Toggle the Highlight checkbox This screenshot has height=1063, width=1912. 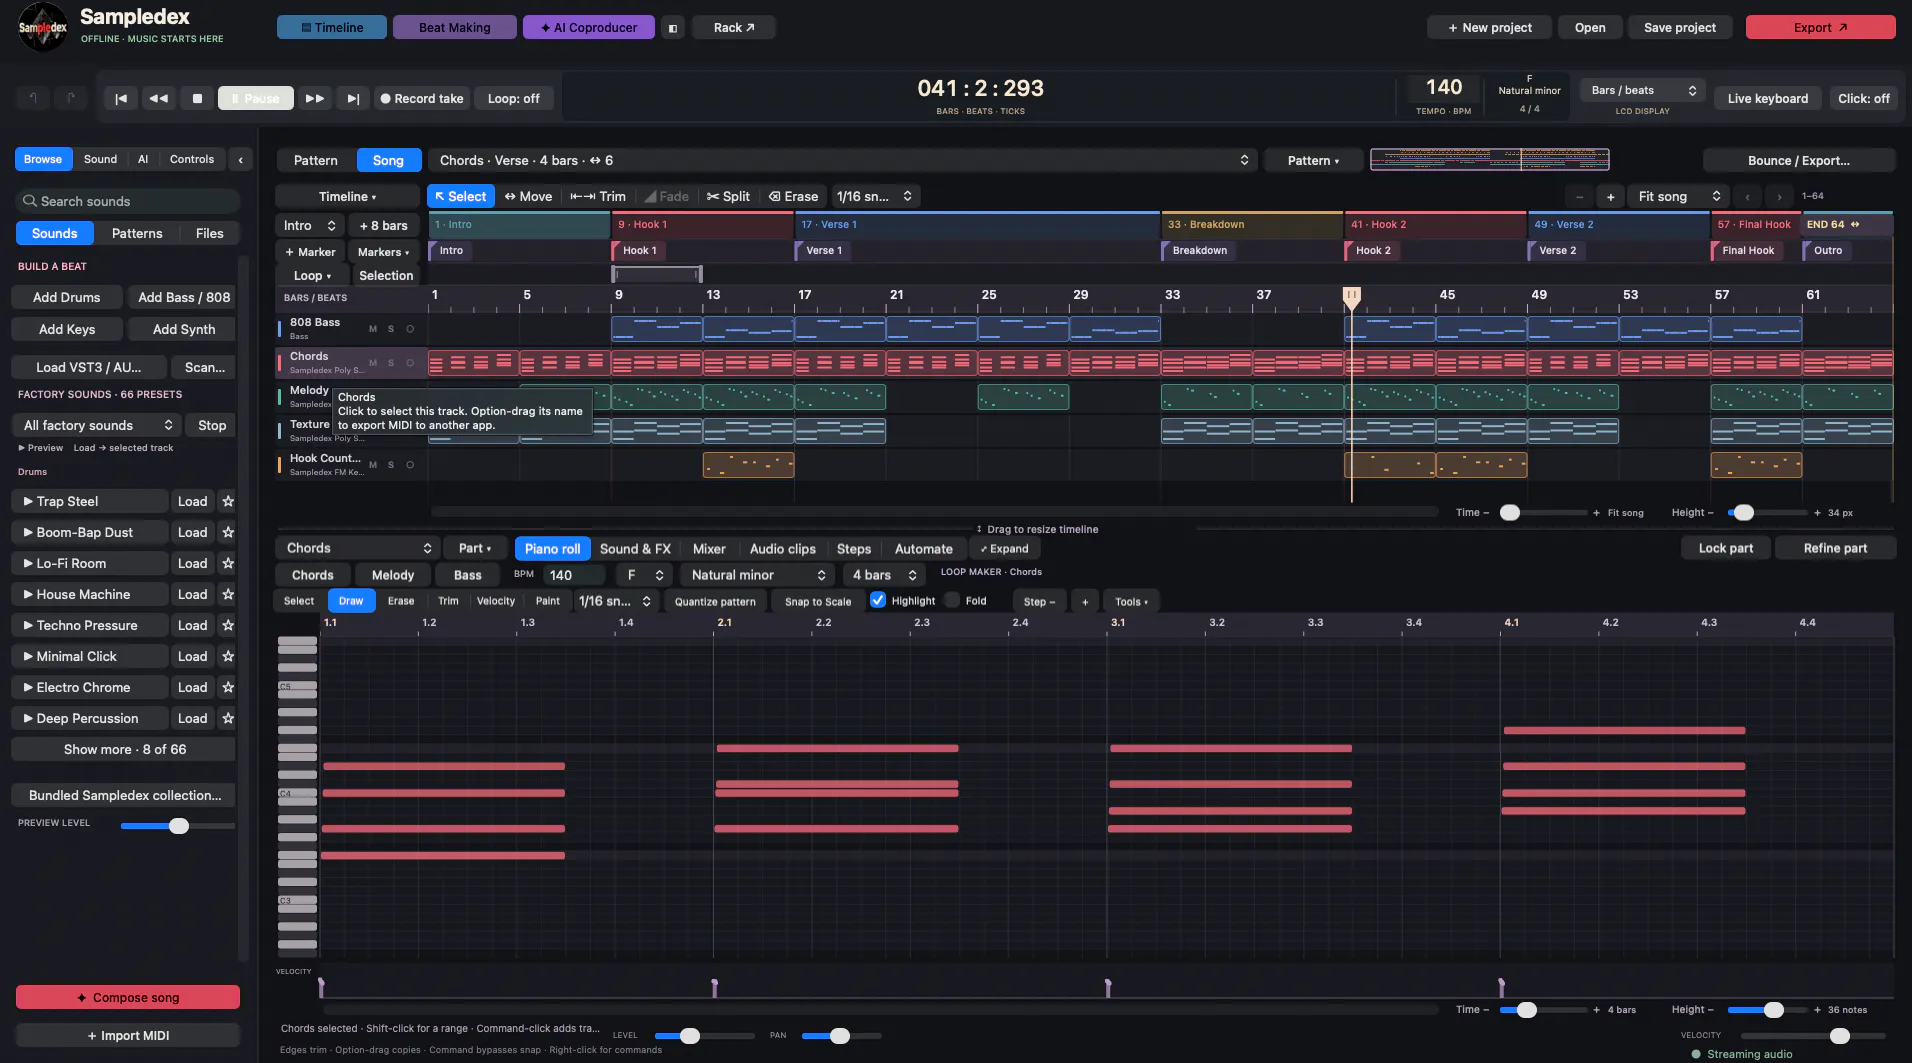(878, 600)
